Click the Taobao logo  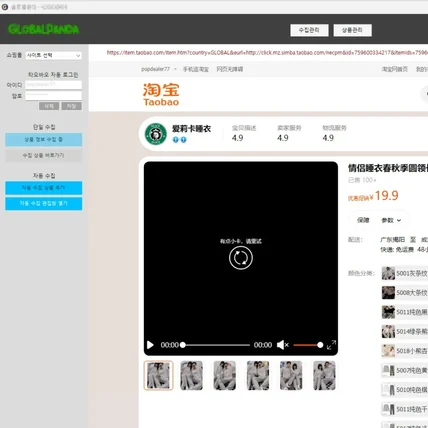pos(161,95)
